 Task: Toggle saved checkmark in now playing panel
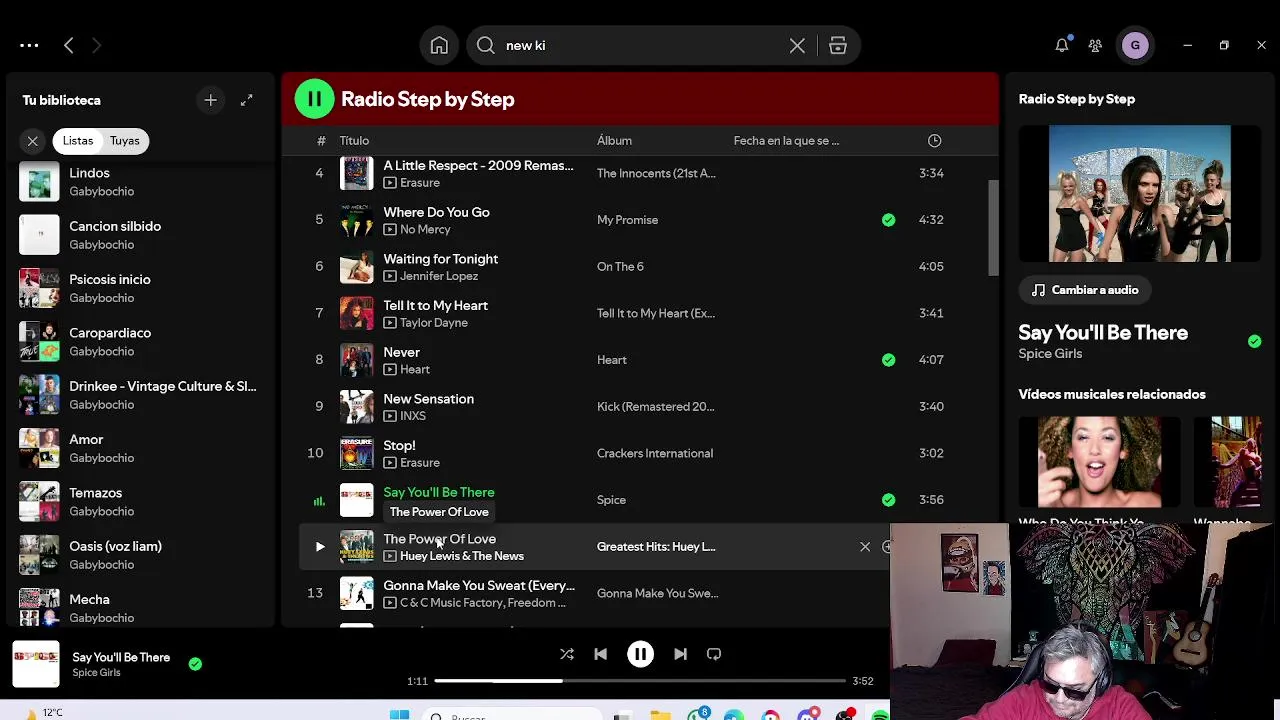point(1254,341)
